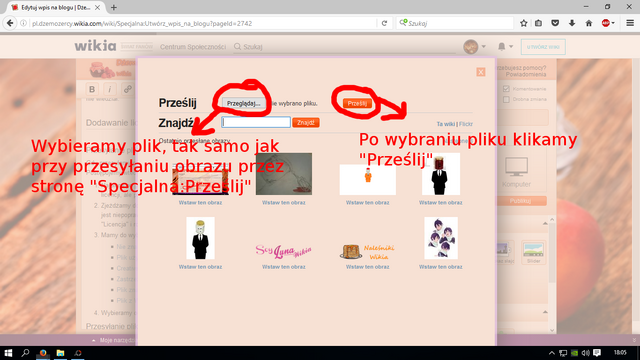Open the Wikia logo home link
Screen dimensions: 640x360
coord(95,46)
